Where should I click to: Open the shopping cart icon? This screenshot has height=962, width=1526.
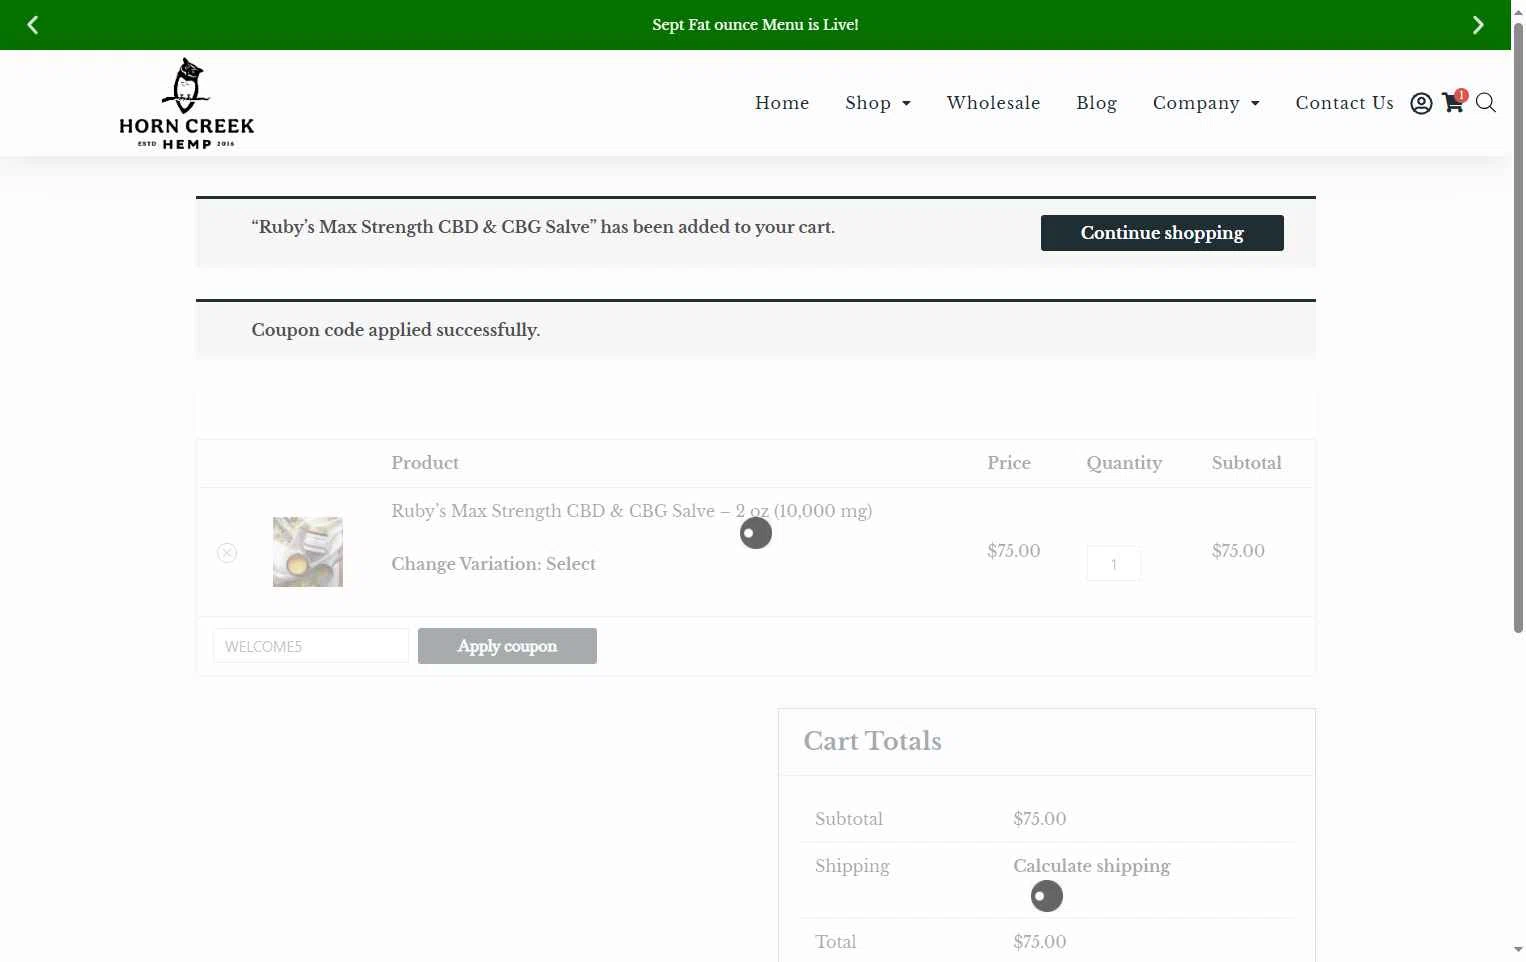tap(1453, 102)
